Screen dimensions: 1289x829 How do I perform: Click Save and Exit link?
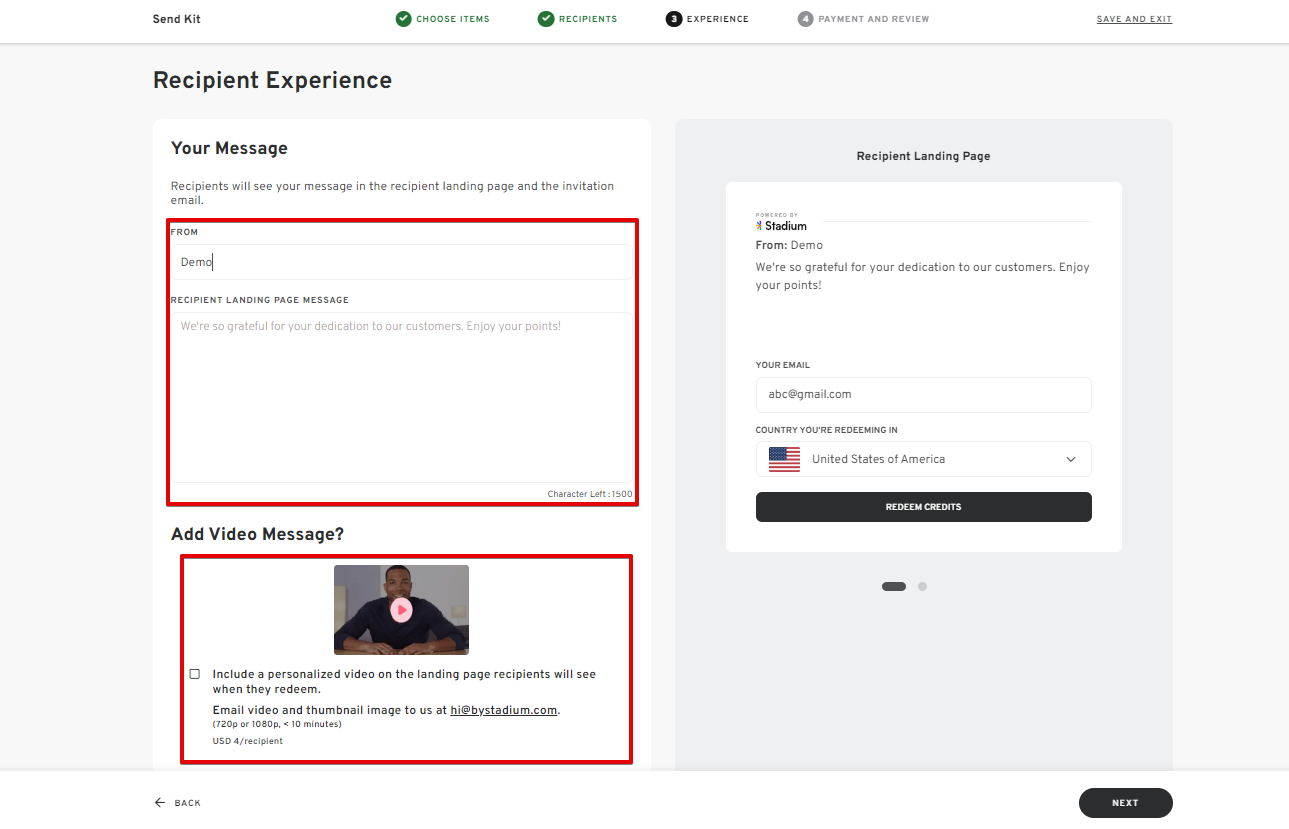[x=1134, y=19]
